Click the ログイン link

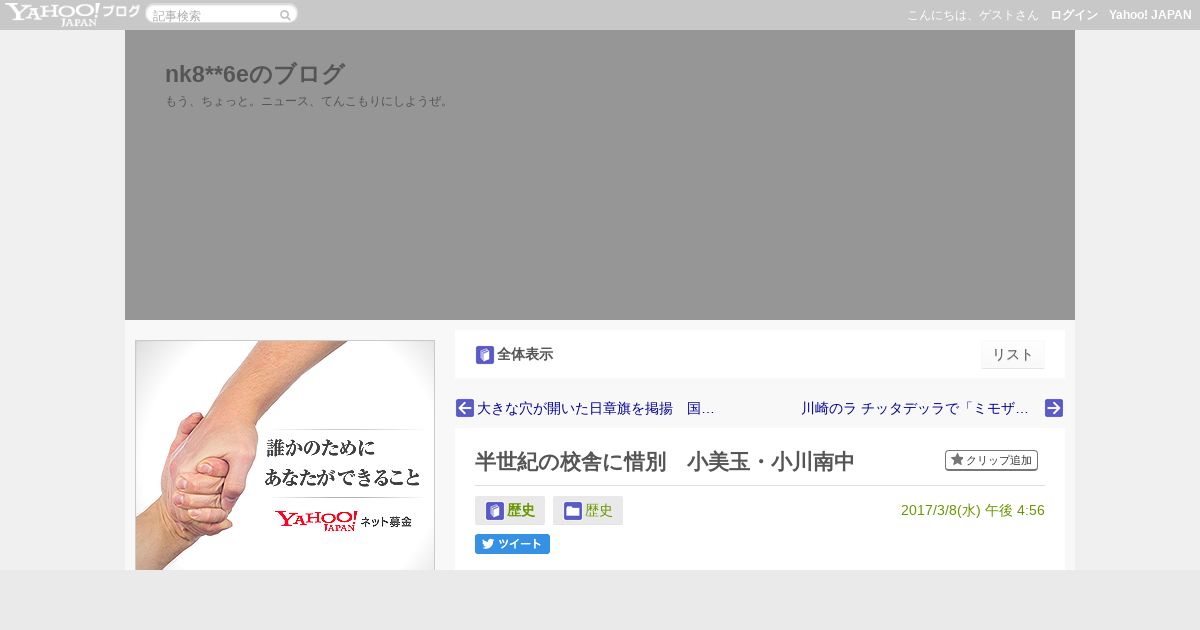tap(1074, 15)
